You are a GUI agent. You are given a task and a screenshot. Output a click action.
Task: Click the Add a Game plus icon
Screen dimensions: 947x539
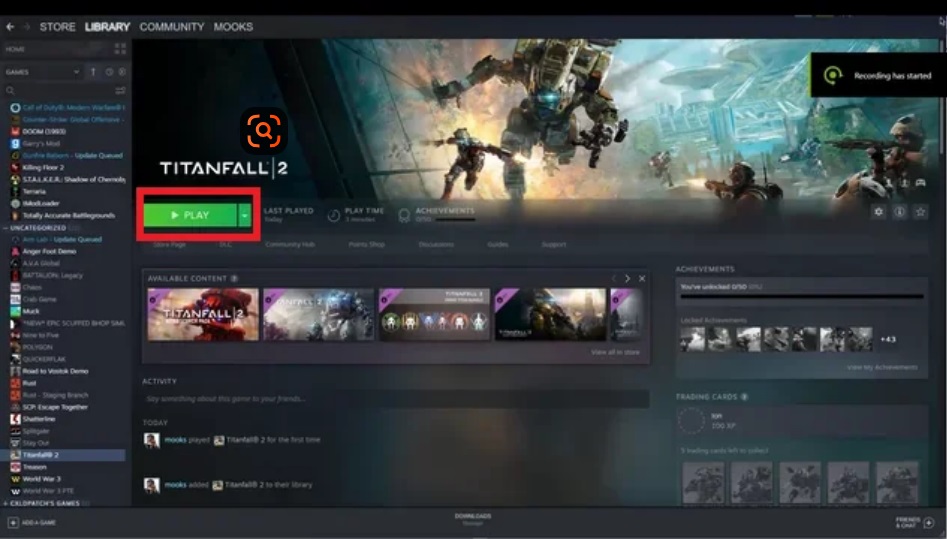pyautogui.click(x=13, y=523)
